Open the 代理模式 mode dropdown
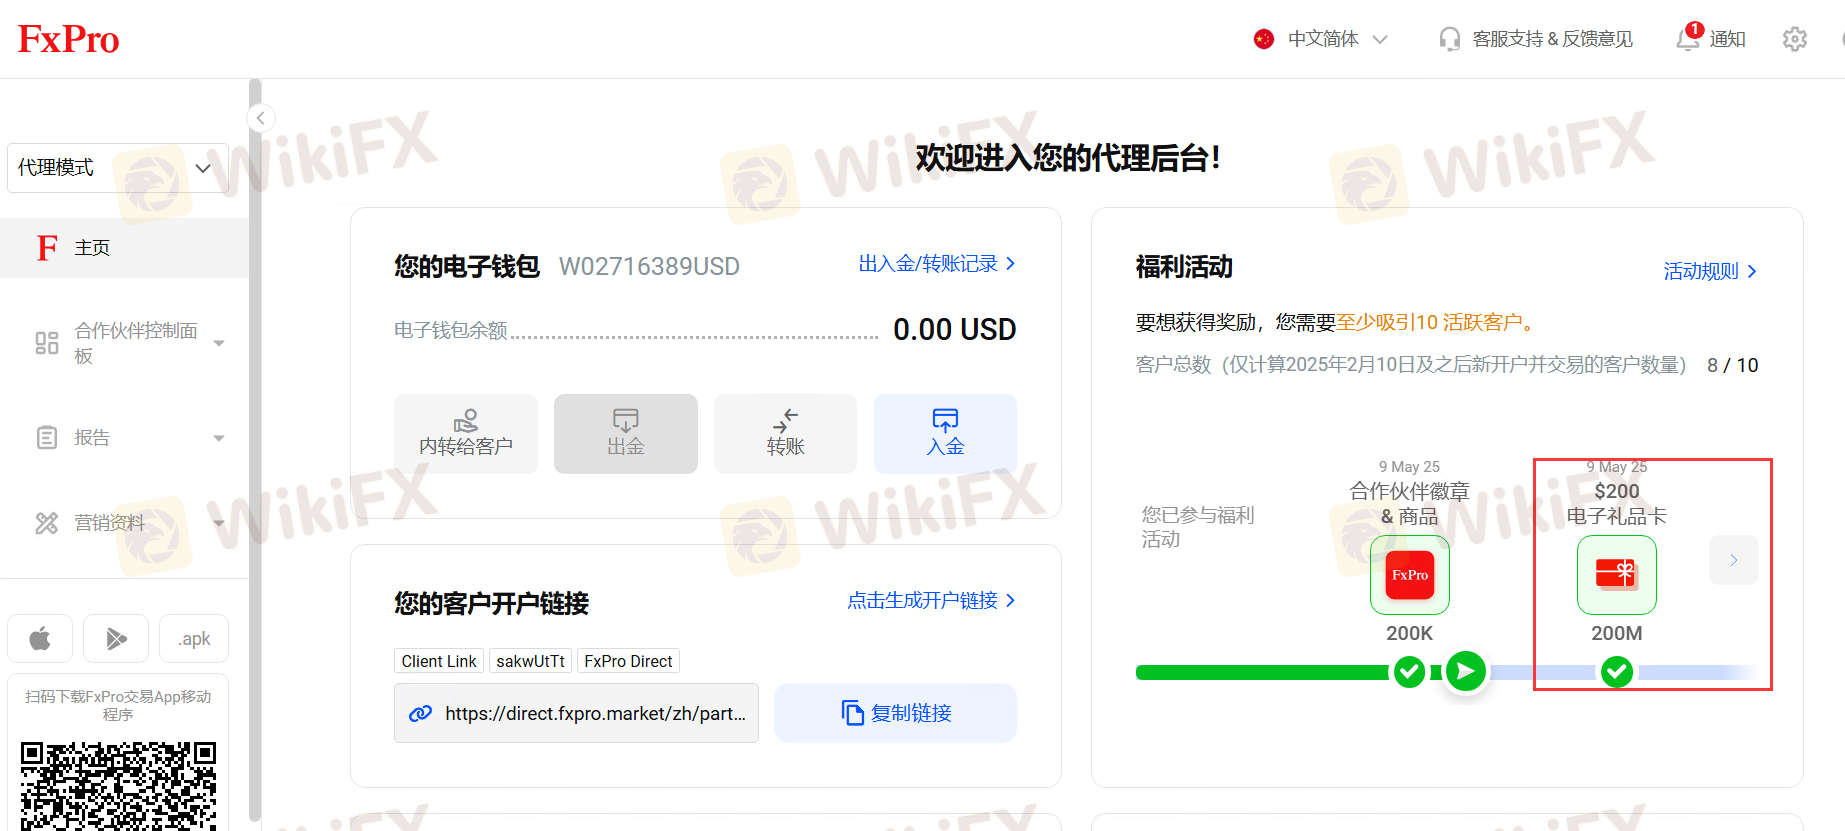The height and width of the screenshot is (831, 1845). point(118,167)
